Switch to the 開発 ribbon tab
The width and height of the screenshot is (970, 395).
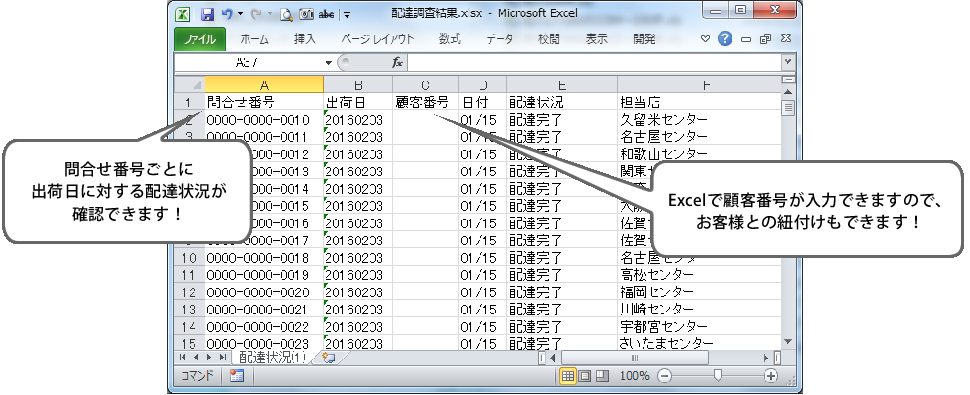coord(644,39)
